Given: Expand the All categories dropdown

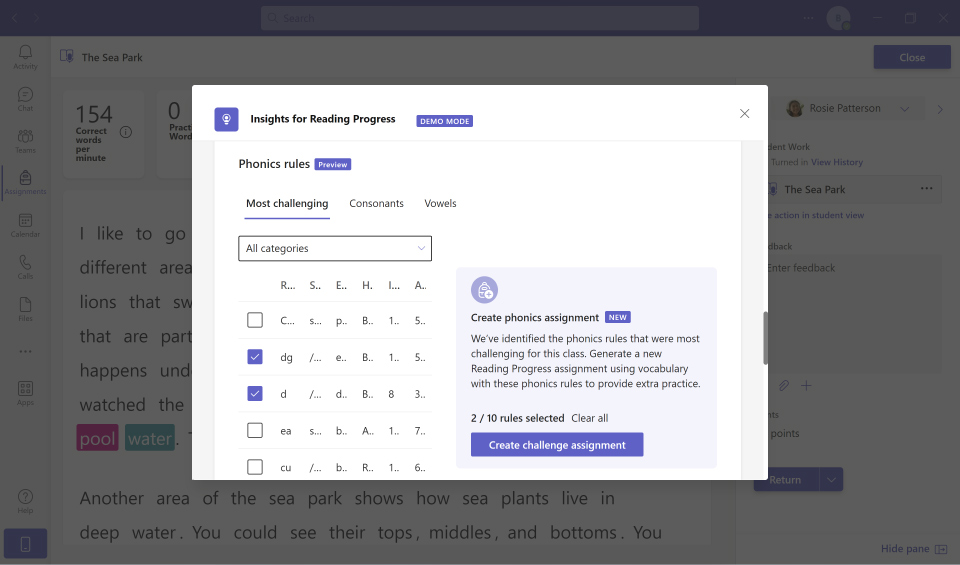Looking at the screenshot, I should tap(334, 248).
